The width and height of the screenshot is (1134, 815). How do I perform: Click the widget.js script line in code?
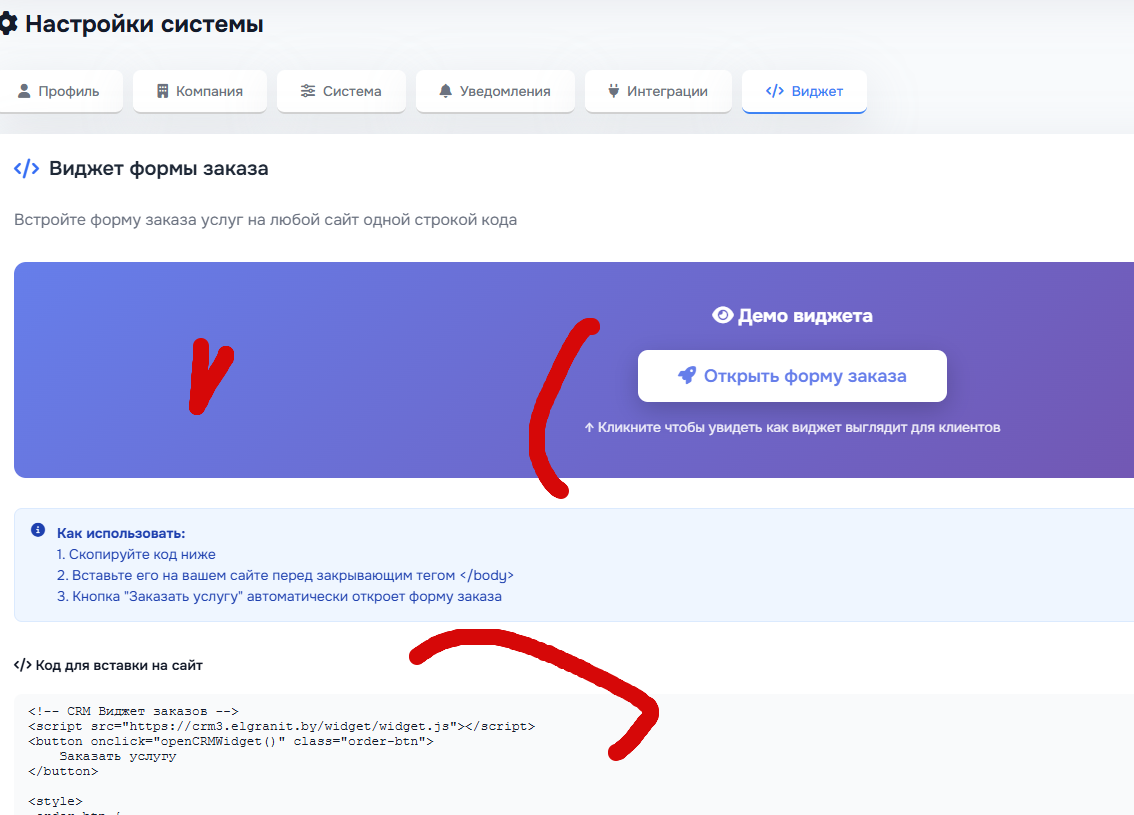[x=281, y=726]
